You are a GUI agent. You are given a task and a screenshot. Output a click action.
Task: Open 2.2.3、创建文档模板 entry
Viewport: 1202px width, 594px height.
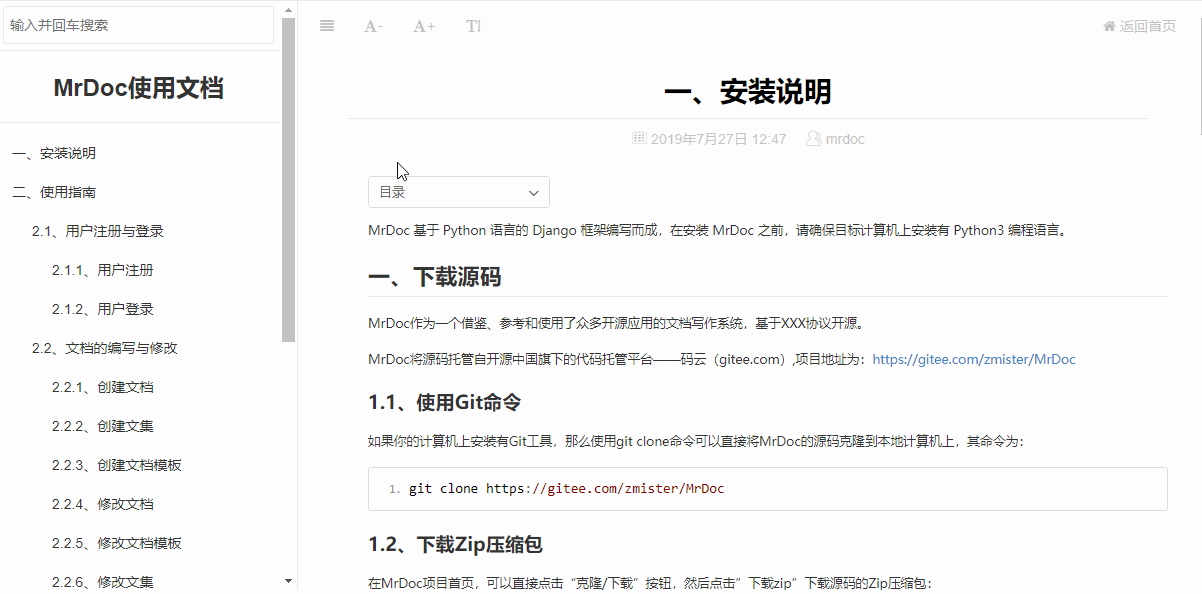click(116, 465)
